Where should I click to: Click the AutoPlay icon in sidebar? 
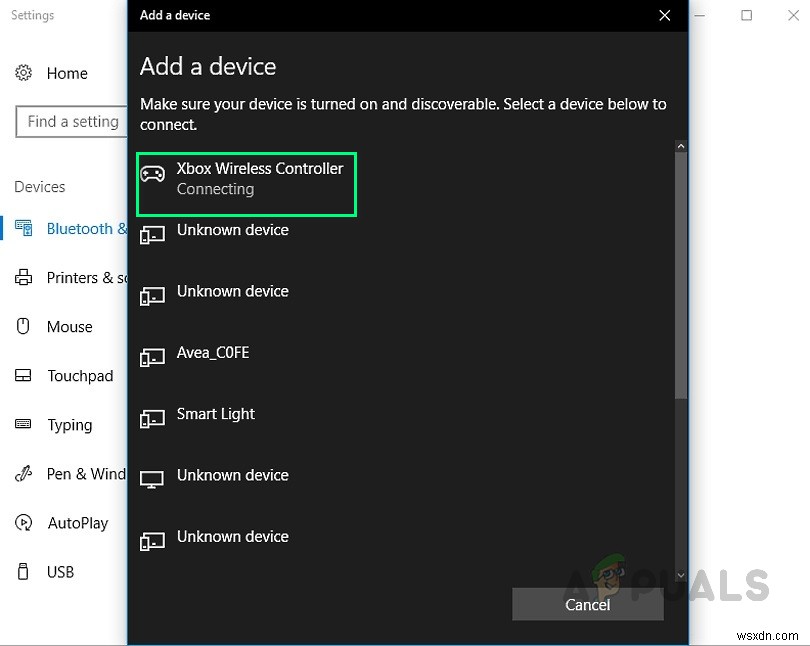click(x=24, y=523)
